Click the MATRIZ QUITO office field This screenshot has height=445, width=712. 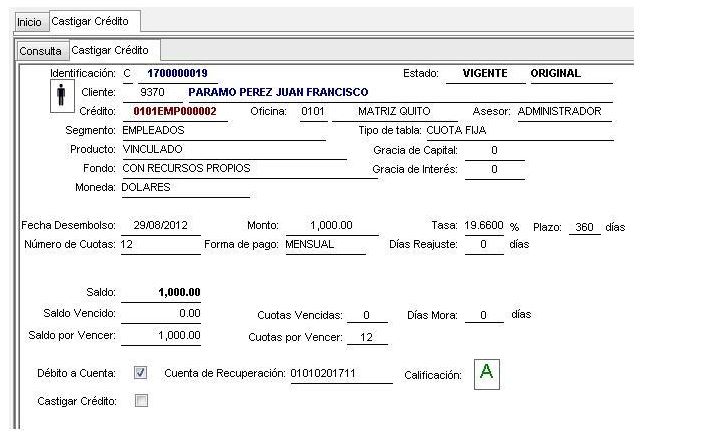click(x=394, y=111)
